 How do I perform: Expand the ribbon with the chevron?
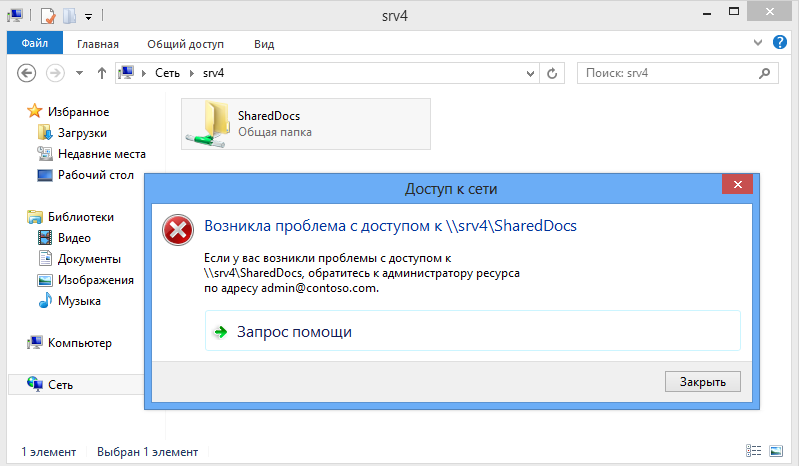758,43
